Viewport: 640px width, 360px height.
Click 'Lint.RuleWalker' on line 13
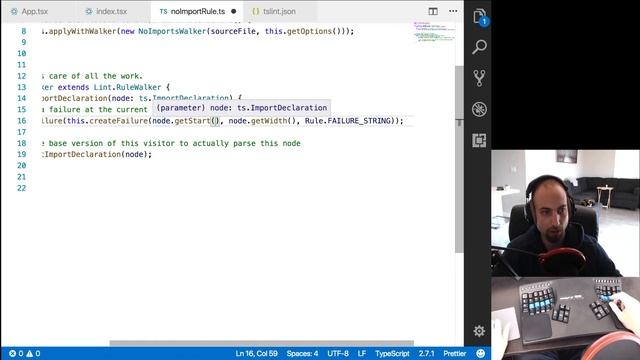tap(127, 87)
